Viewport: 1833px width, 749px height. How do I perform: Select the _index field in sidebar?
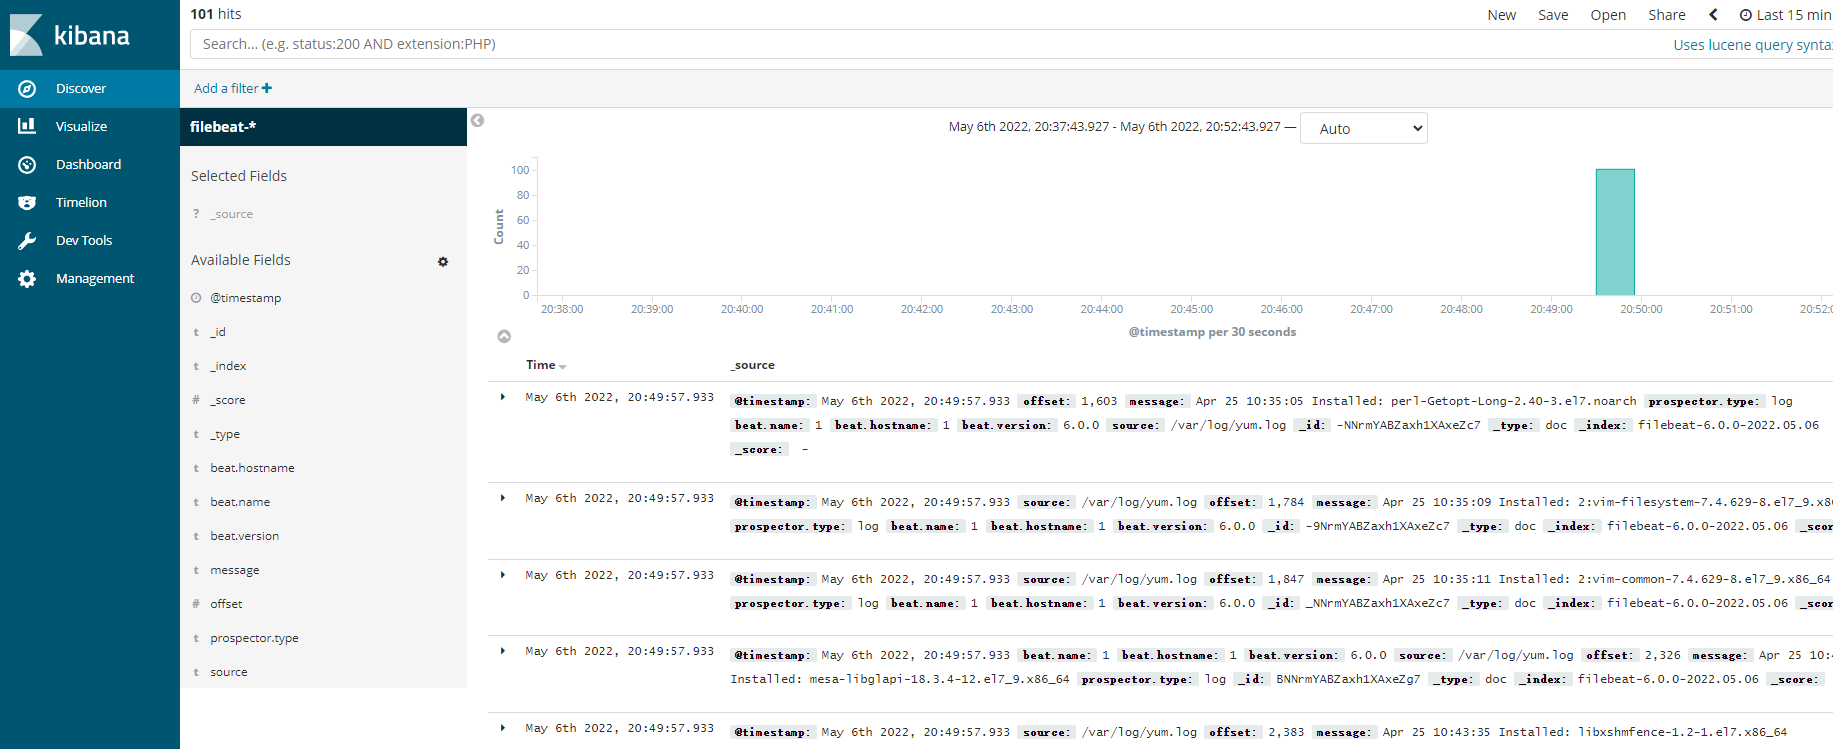point(228,366)
